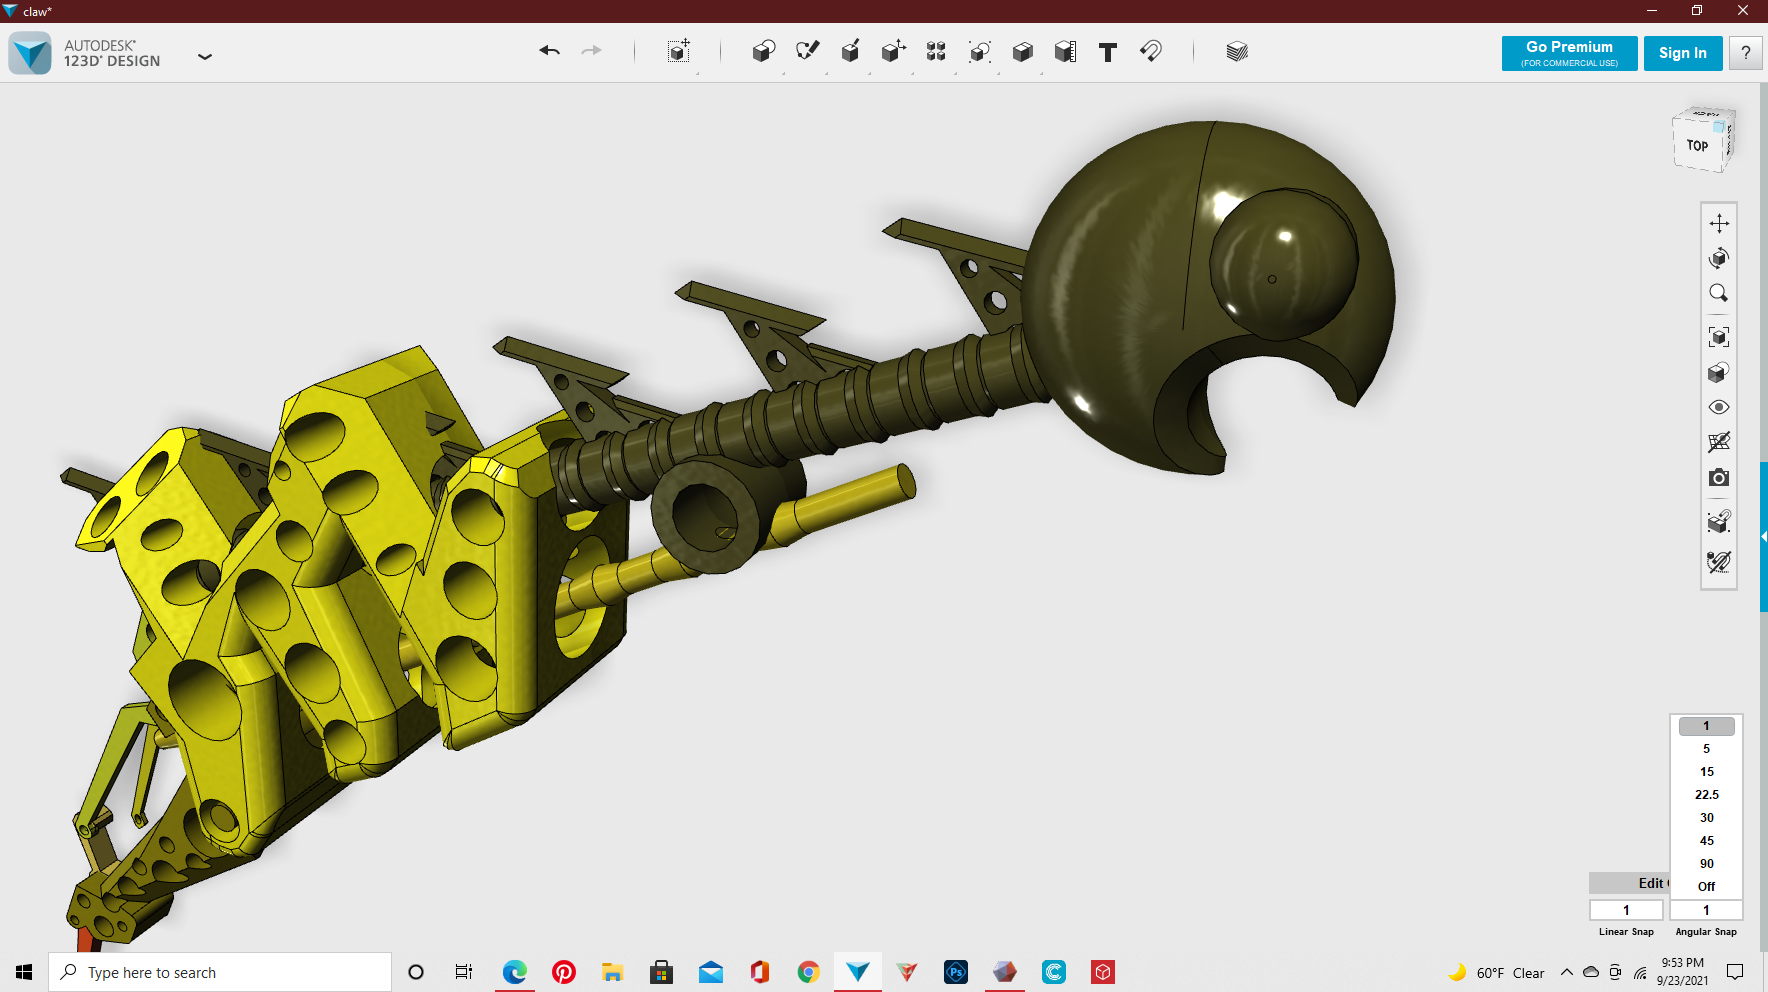This screenshot has width=1768, height=992.
Task: Toggle the eye show/hide visibility icon
Action: pyautogui.click(x=1719, y=407)
